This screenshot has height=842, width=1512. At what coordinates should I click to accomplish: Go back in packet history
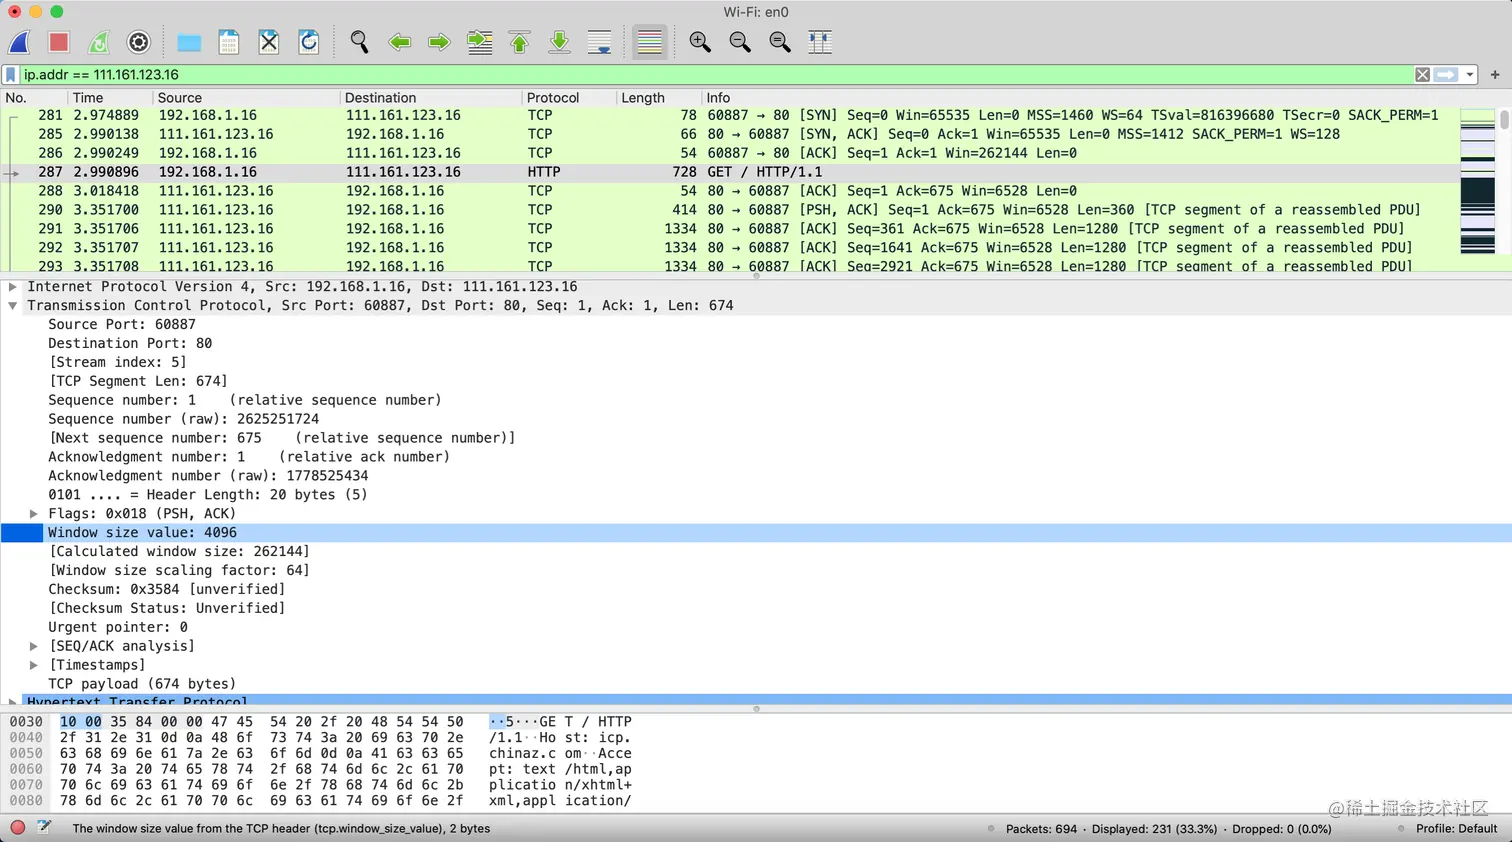(400, 42)
